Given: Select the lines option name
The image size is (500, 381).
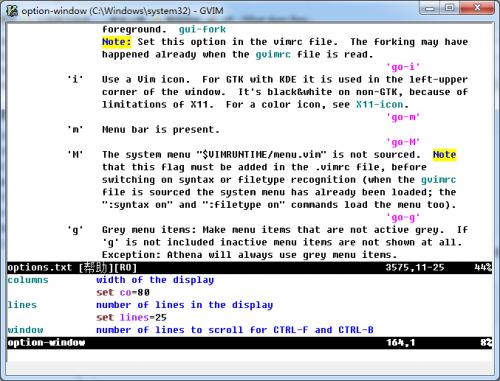Looking at the screenshot, I should (x=22, y=305).
